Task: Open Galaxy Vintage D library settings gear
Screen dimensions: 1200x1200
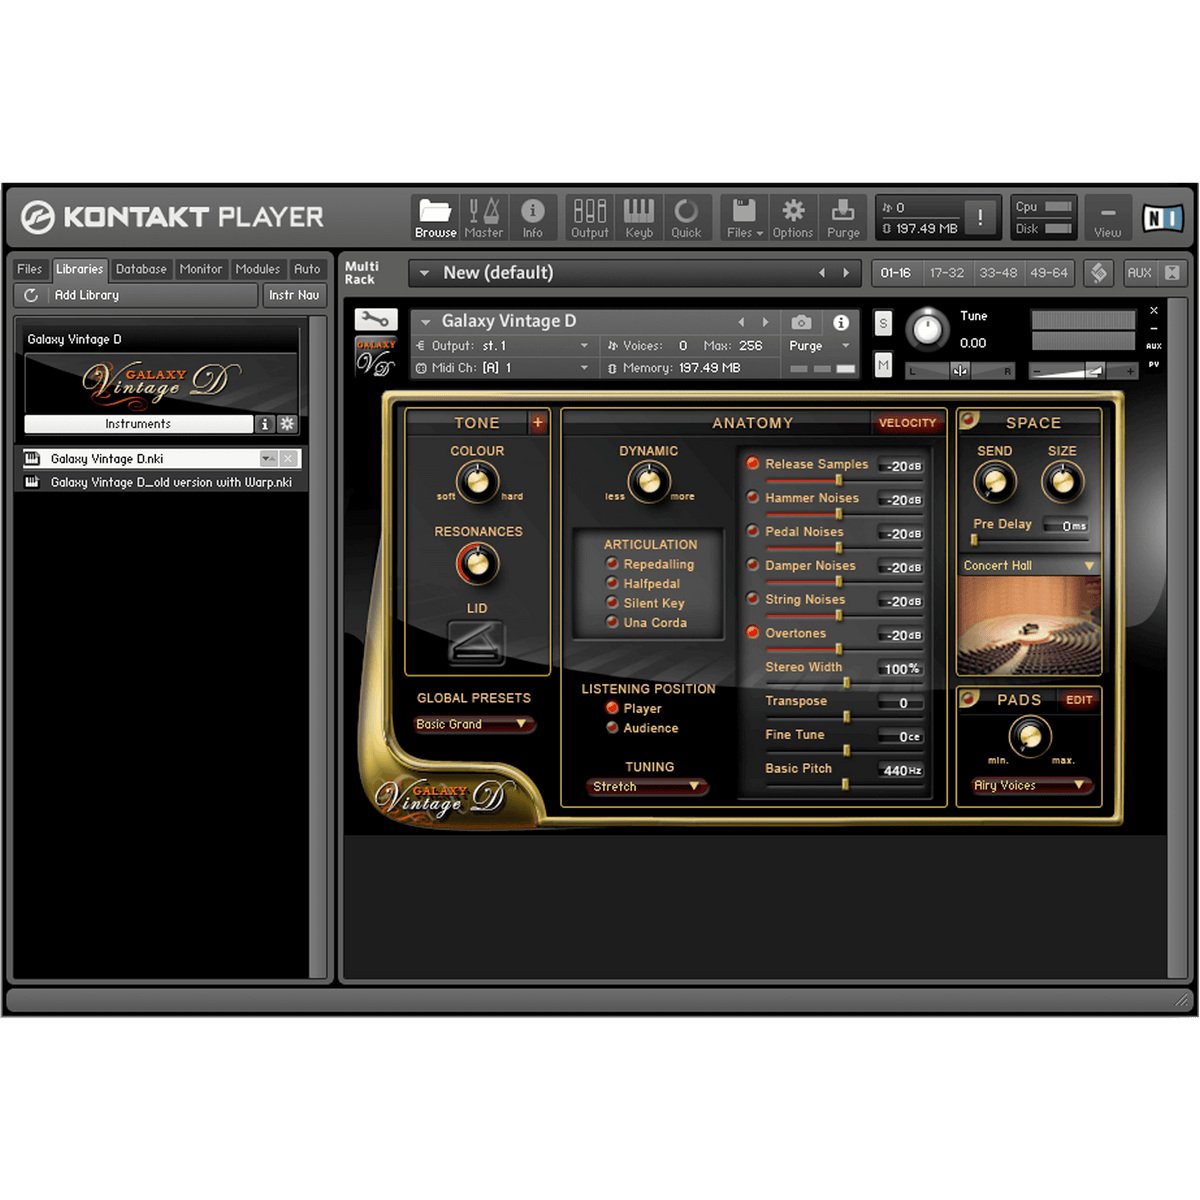Action: coord(287,424)
